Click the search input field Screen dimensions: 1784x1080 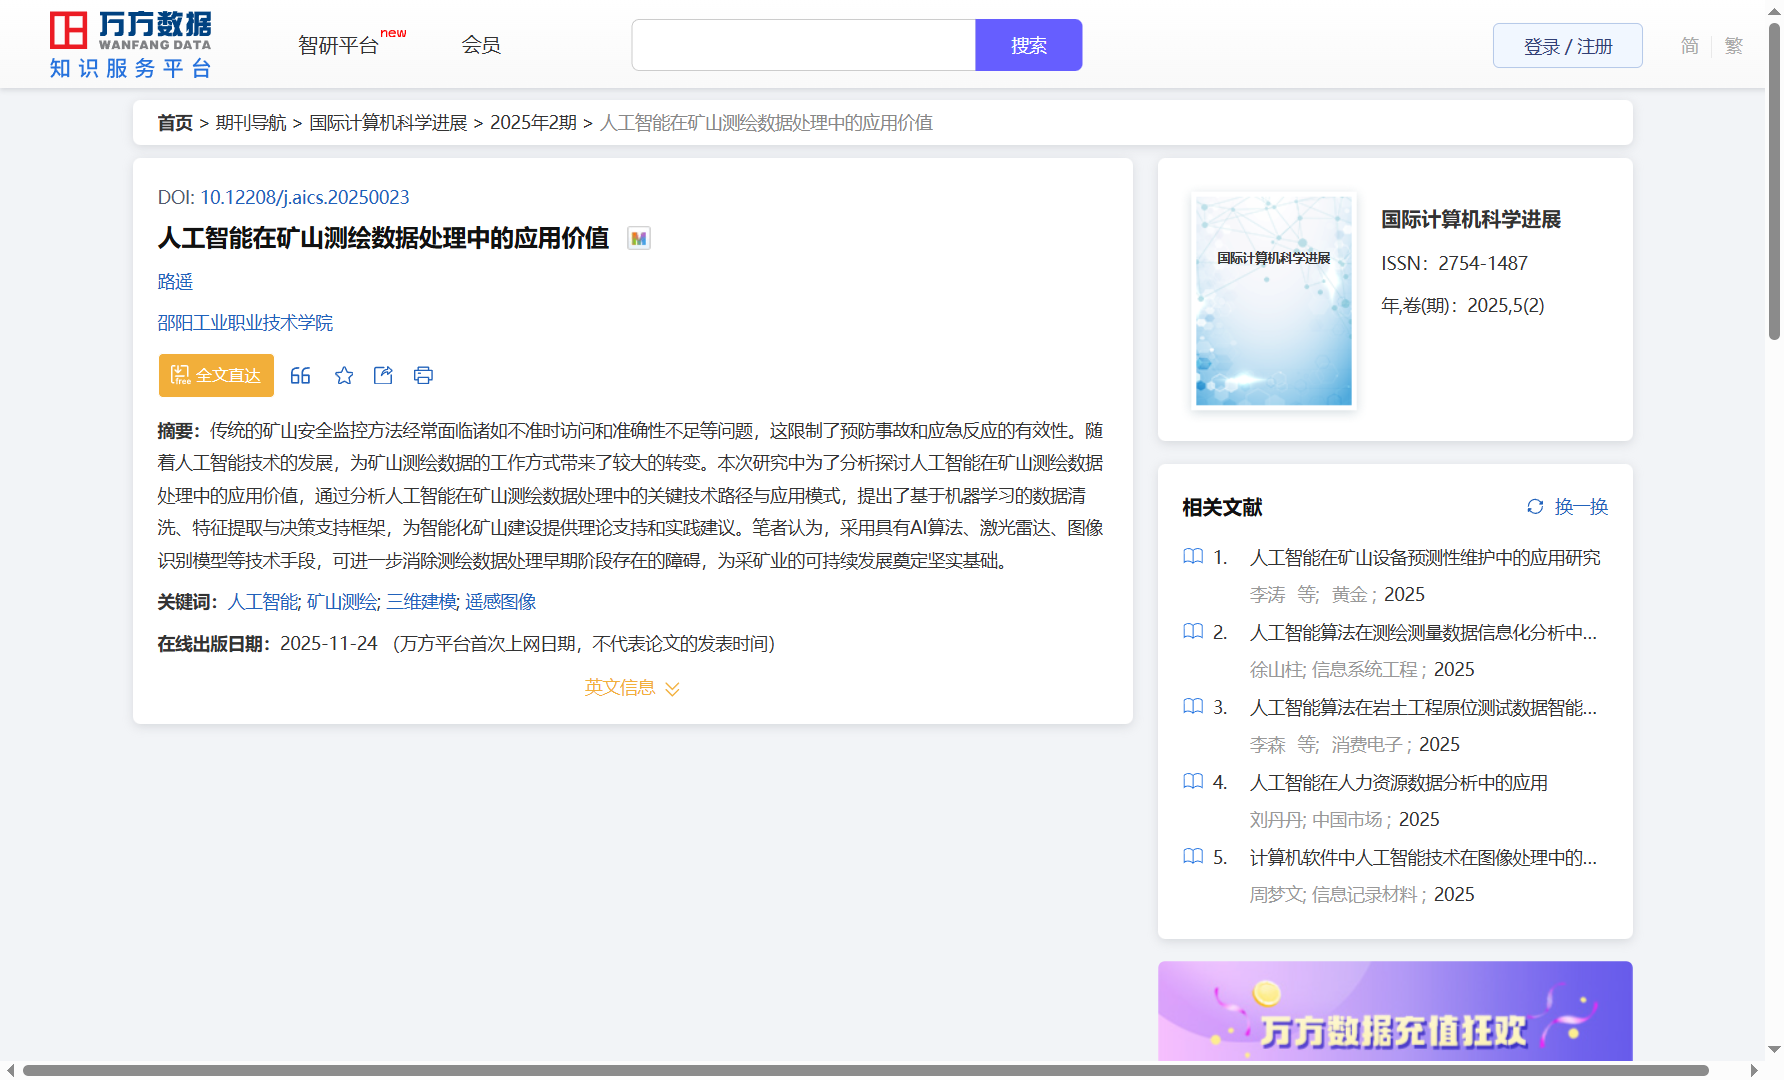(803, 46)
